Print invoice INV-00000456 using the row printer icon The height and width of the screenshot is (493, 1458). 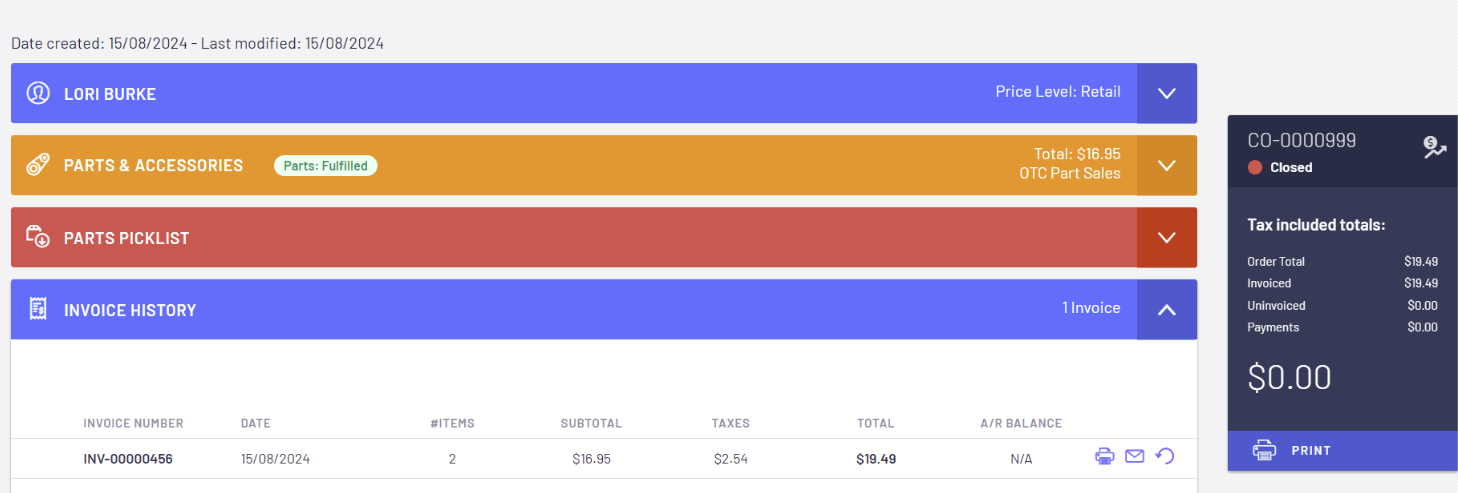(1104, 457)
